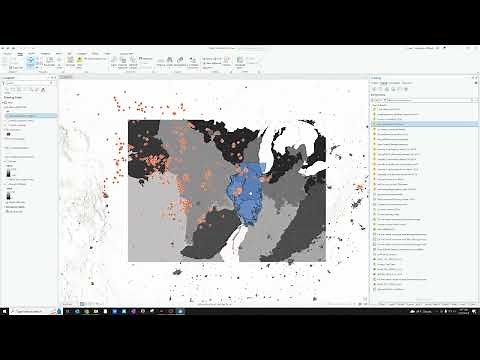Open the Edit ribbon tab

tap(69, 53)
